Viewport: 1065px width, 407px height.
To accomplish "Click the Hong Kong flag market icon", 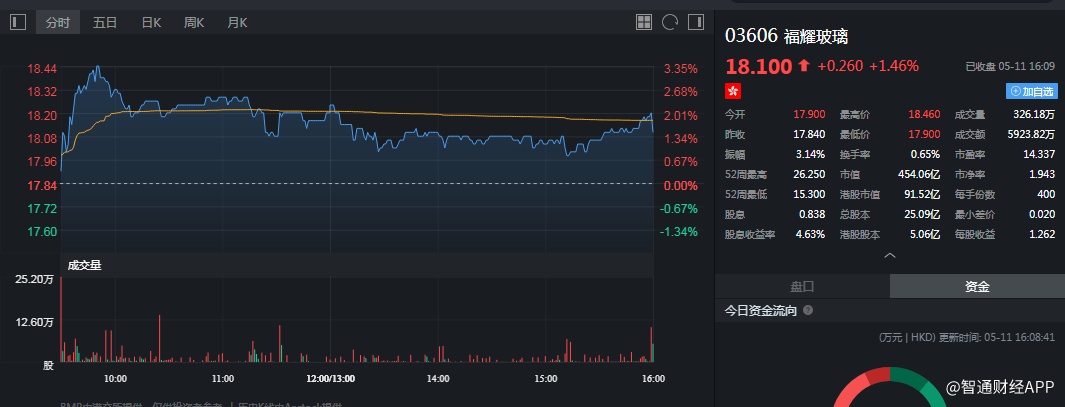I will point(733,90).
